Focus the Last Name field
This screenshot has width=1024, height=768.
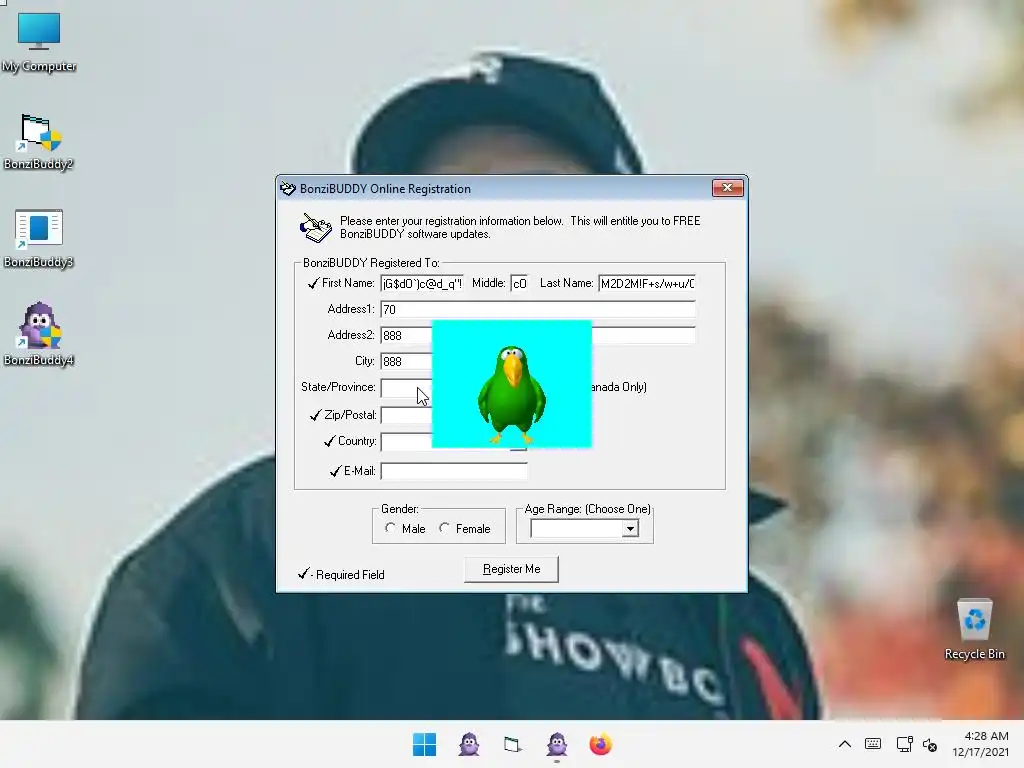click(647, 283)
